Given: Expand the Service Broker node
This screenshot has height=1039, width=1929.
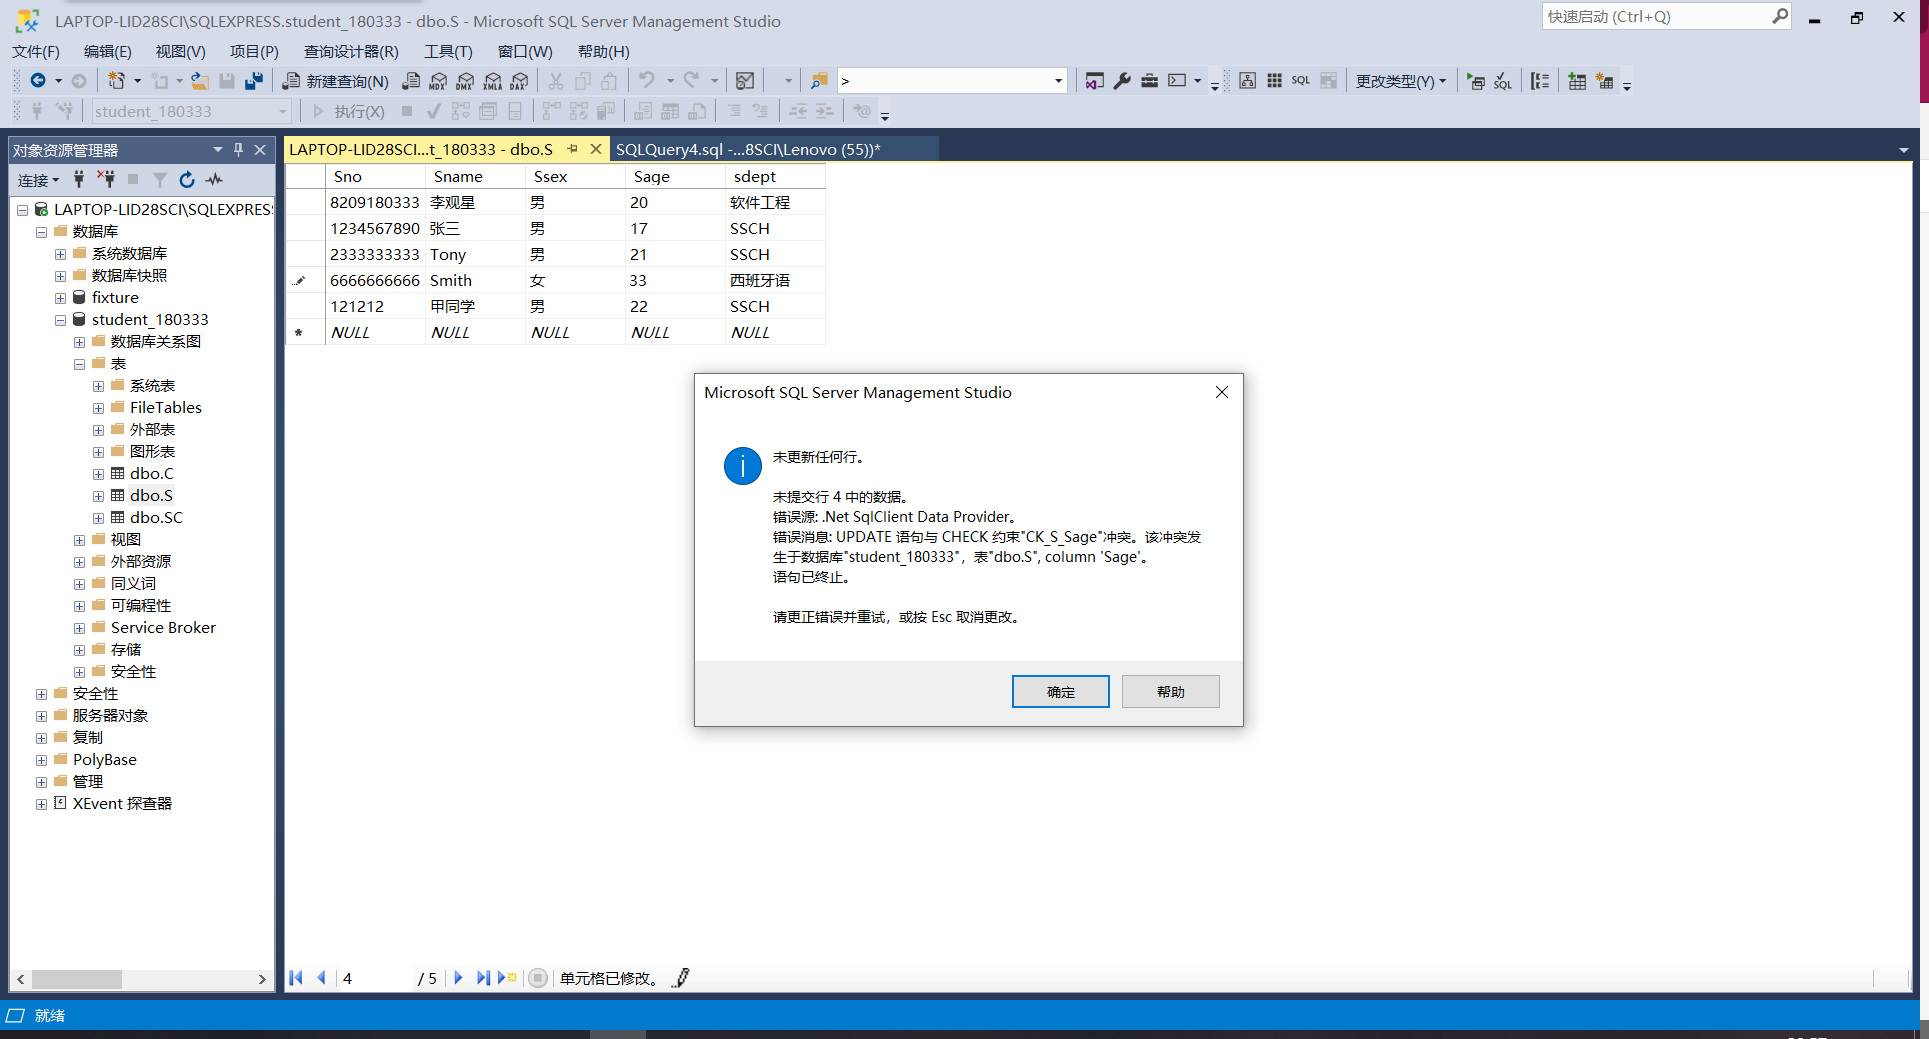Looking at the screenshot, I should pyautogui.click(x=79, y=628).
